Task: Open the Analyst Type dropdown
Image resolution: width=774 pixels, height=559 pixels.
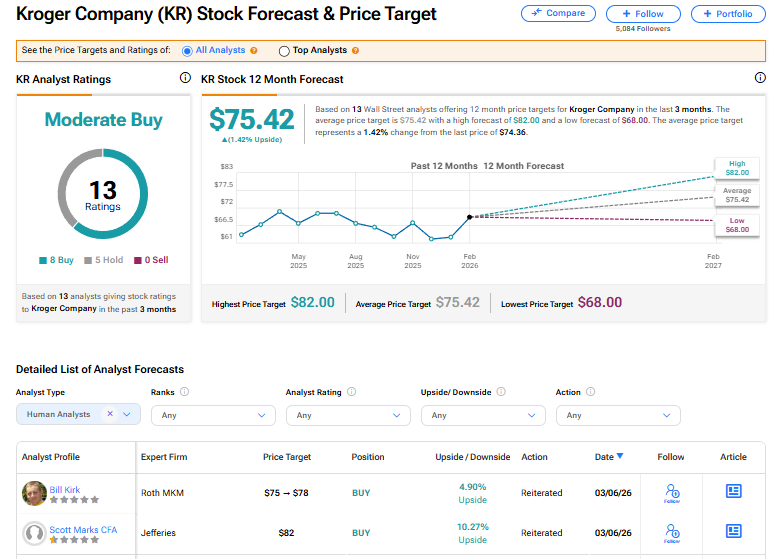Action: tap(128, 414)
